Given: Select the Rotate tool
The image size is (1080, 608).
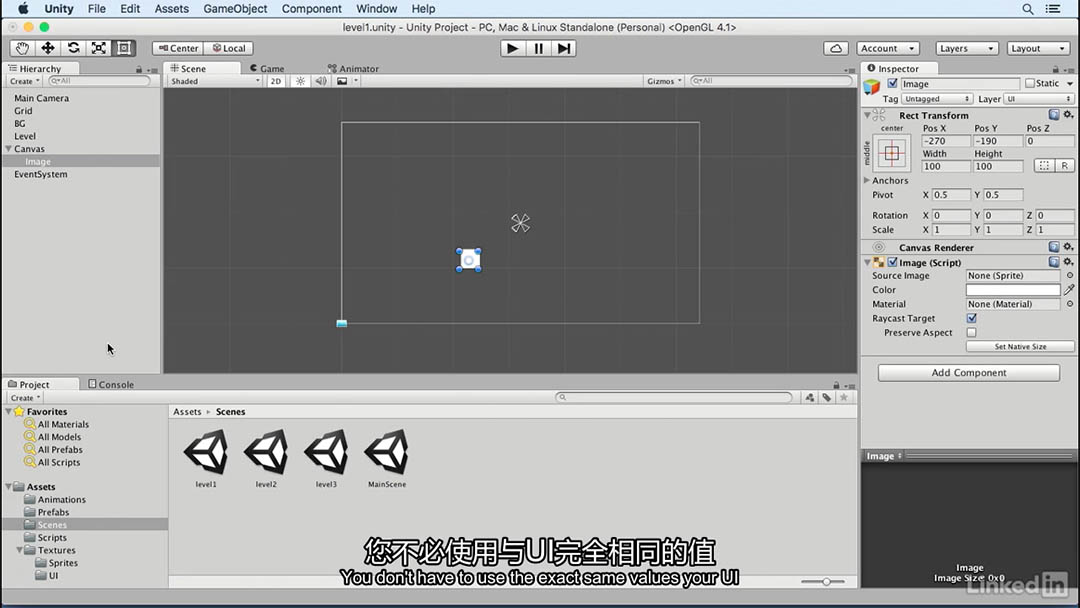Looking at the screenshot, I should pos(73,48).
